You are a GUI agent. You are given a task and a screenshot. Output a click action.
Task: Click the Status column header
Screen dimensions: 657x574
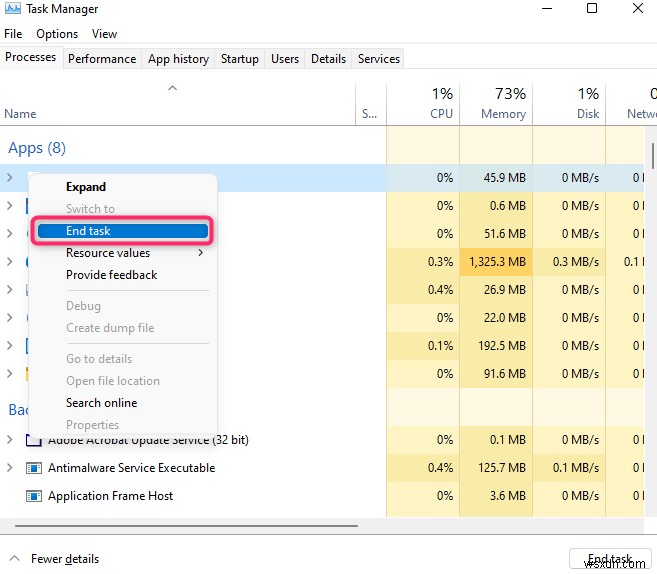click(371, 105)
